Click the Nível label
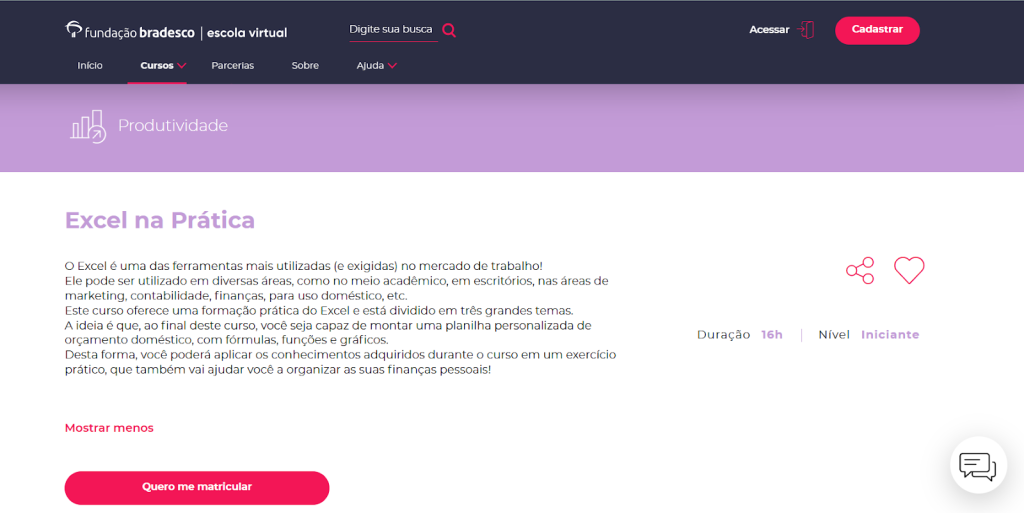Screen dimensions: 1024x513 point(834,335)
